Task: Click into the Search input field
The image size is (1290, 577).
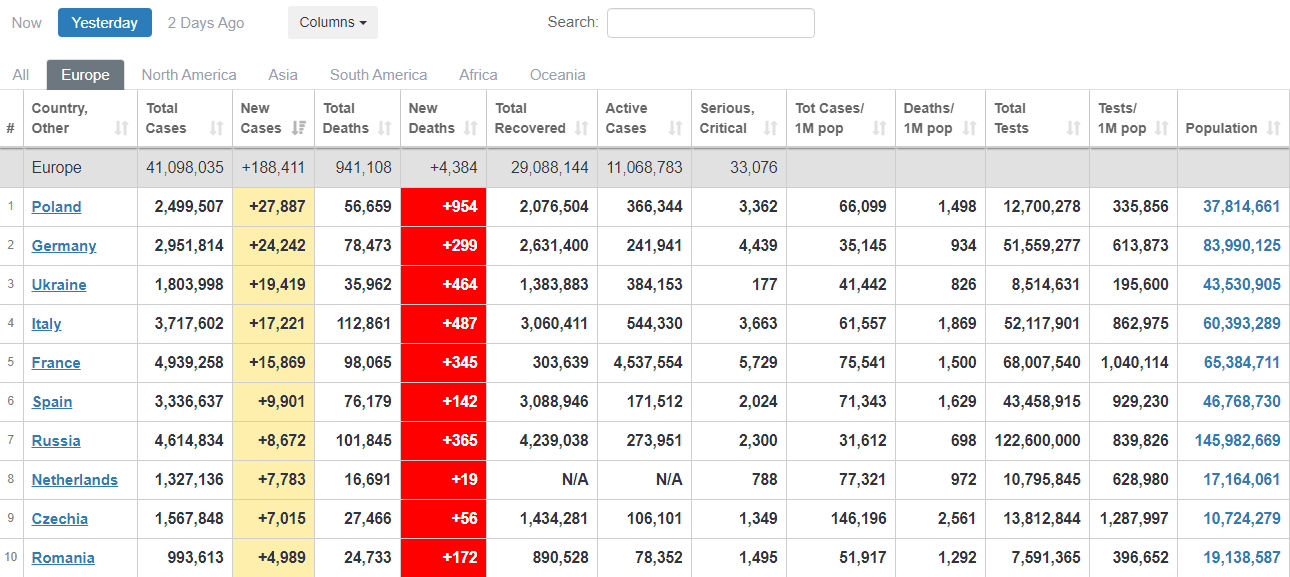Action: pos(710,23)
